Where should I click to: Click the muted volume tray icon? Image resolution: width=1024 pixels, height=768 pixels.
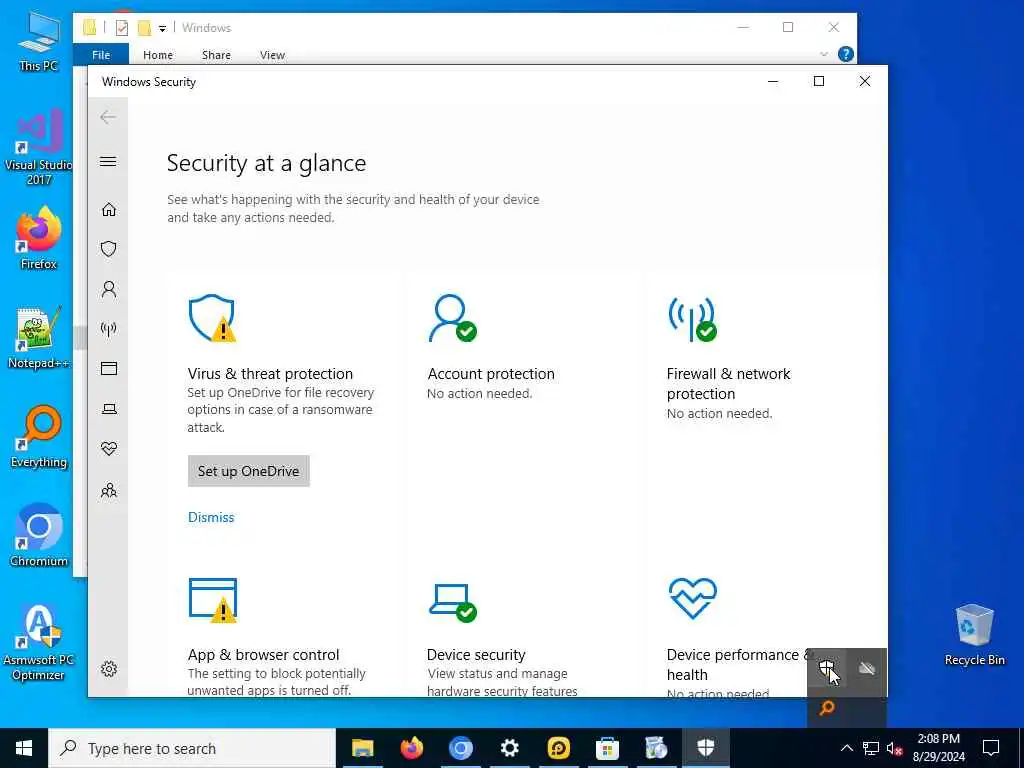pyautogui.click(x=894, y=748)
